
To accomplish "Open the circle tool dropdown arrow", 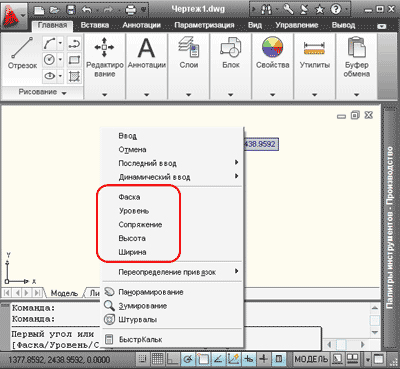I will [x=60, y=60].
